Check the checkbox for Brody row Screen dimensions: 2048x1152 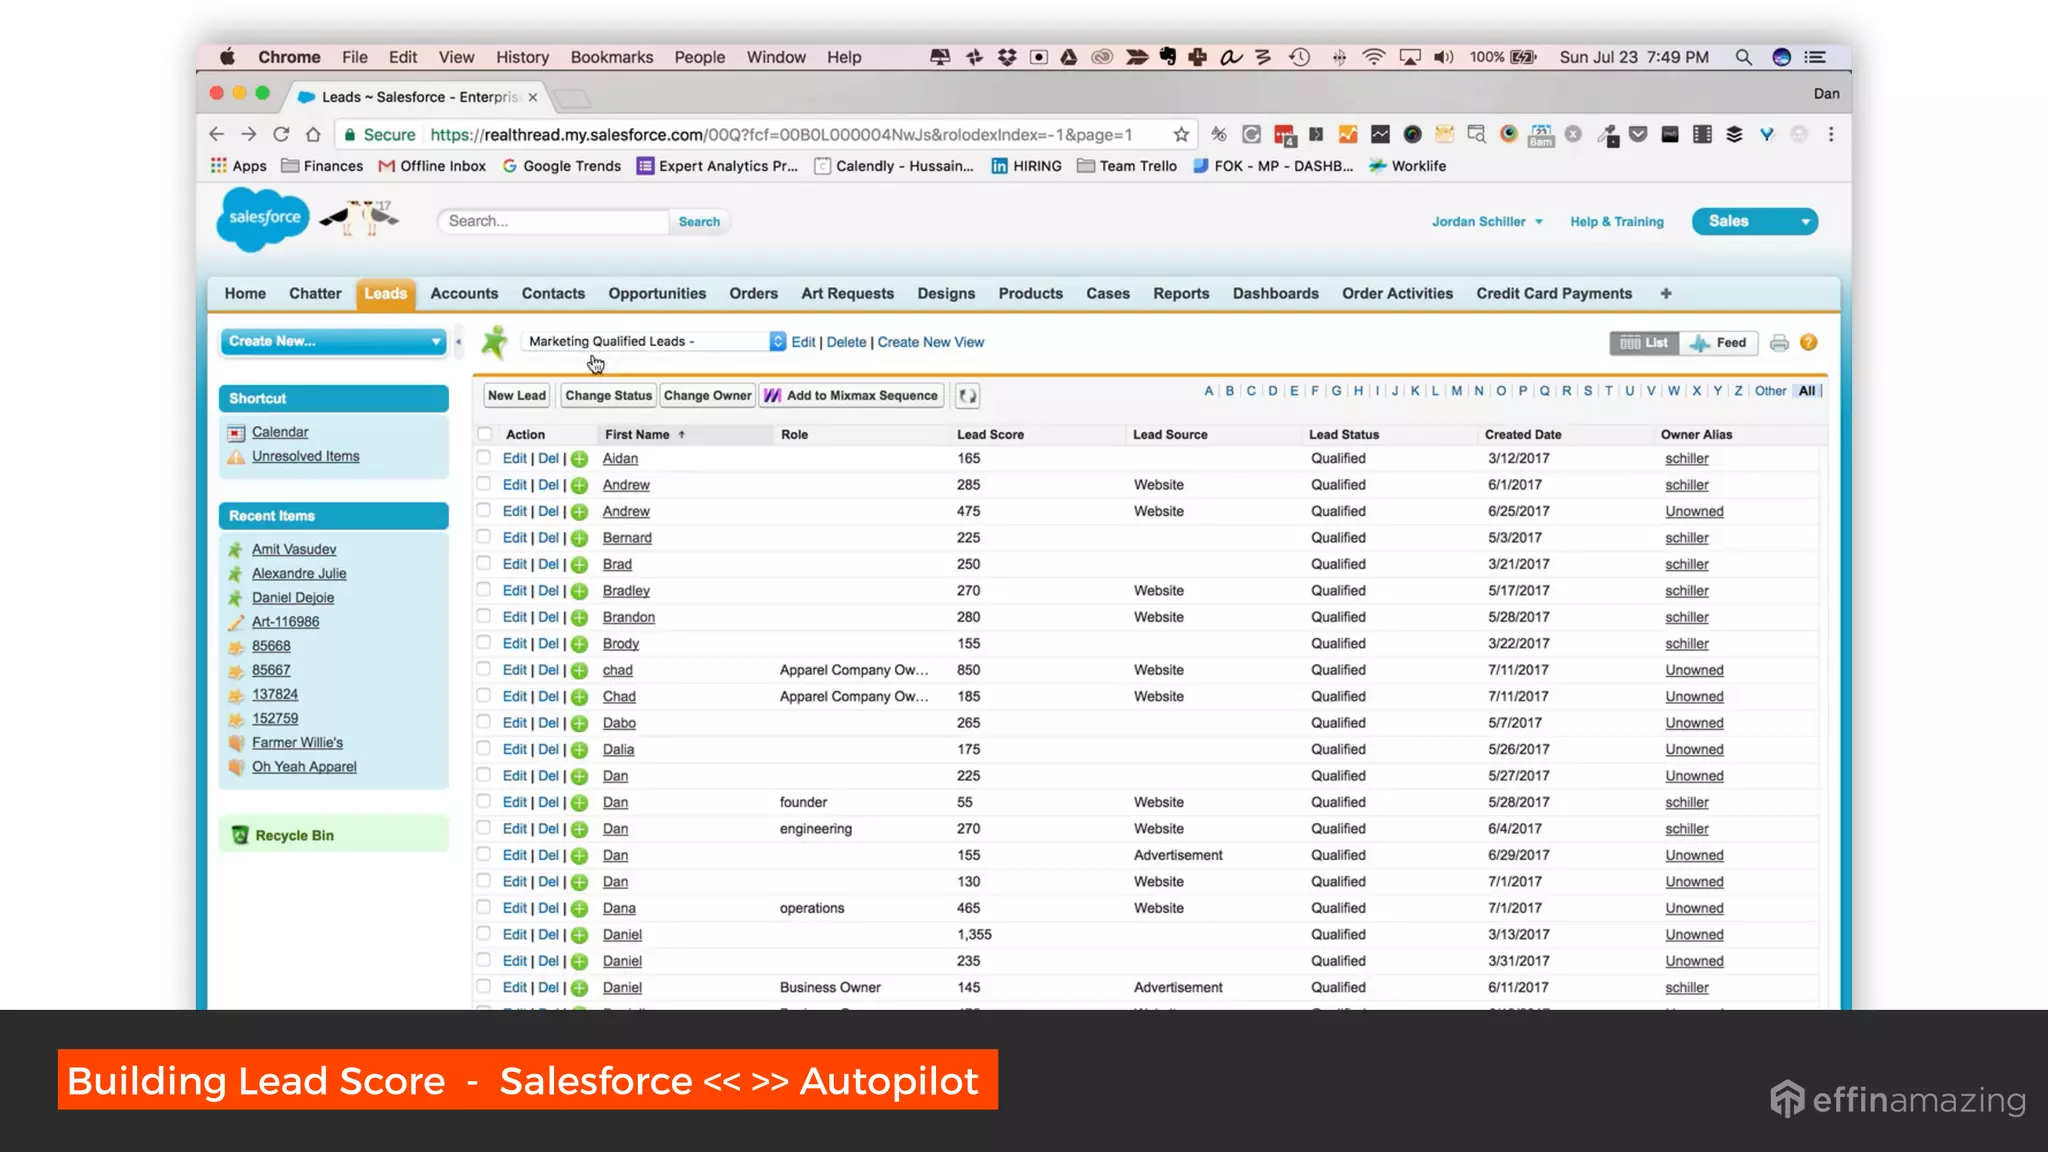484,643
